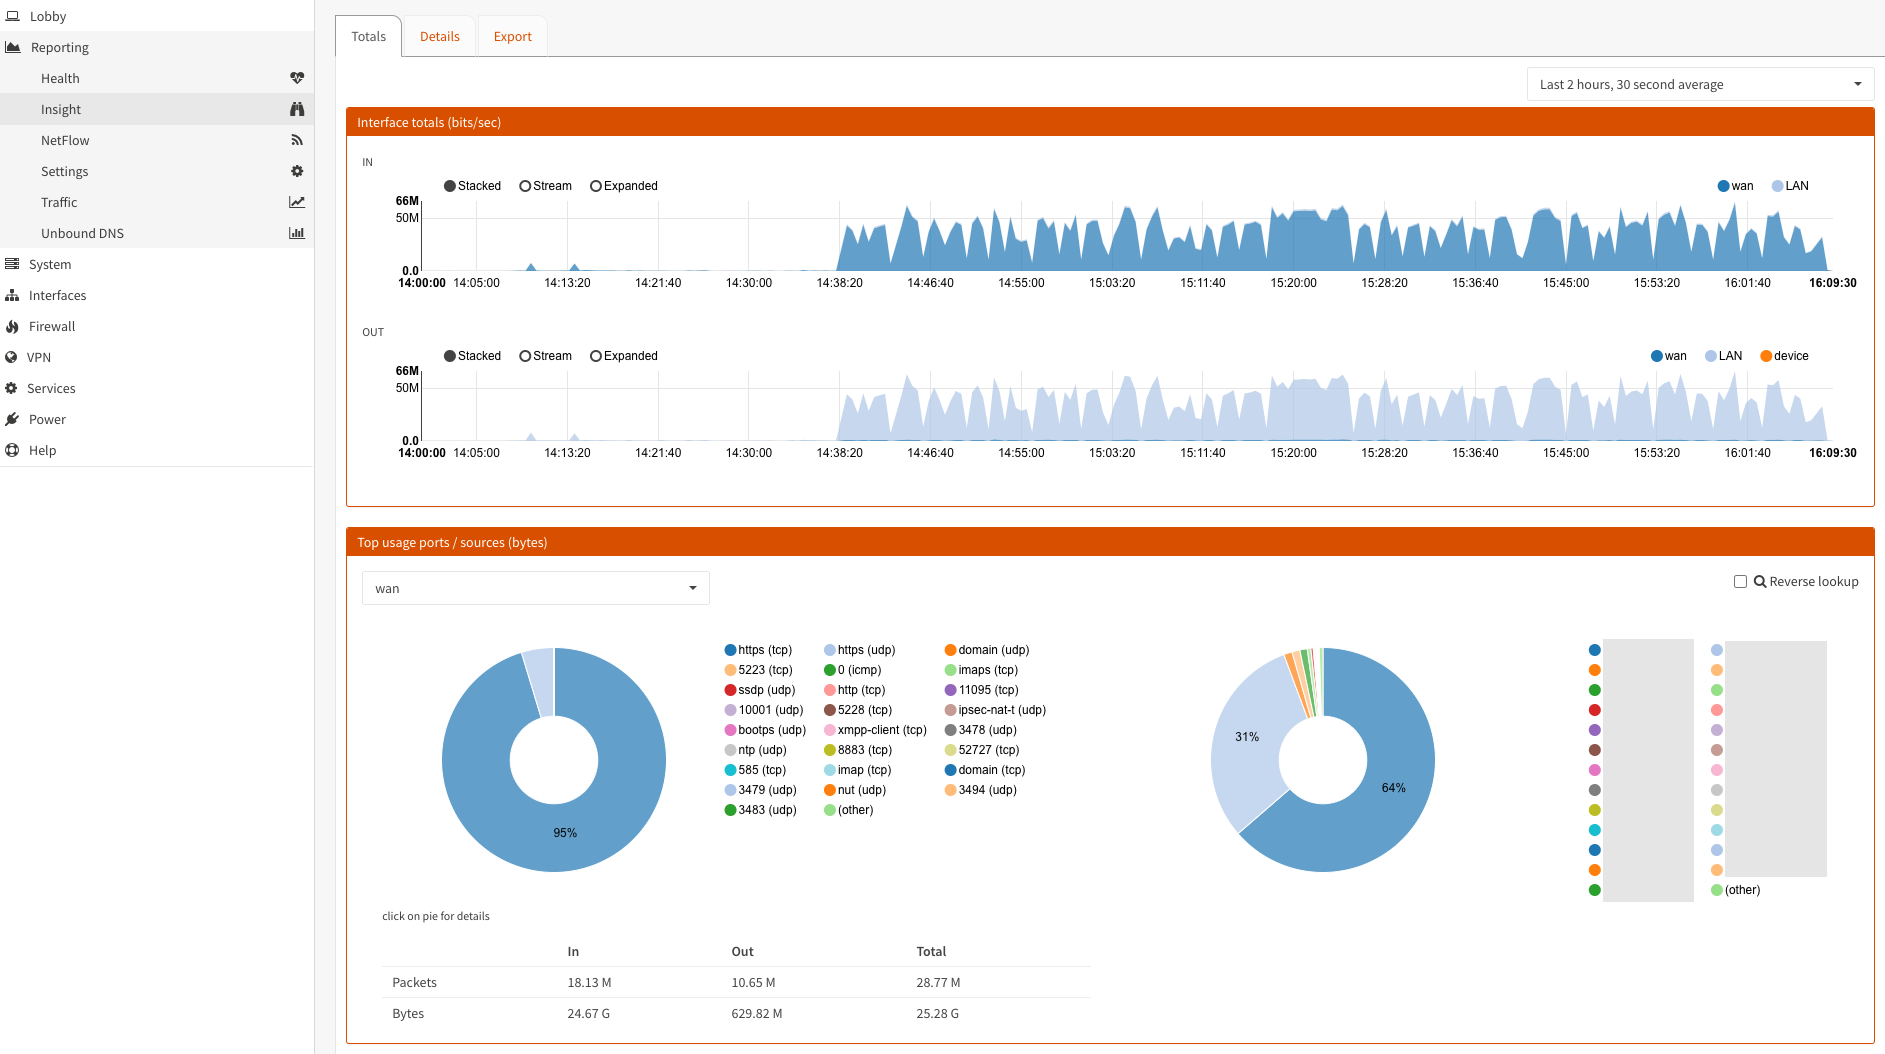The image size is (1885, 1054).
Task: Open Unbound DNS reporting page
Action: click(x=157, y=233)
